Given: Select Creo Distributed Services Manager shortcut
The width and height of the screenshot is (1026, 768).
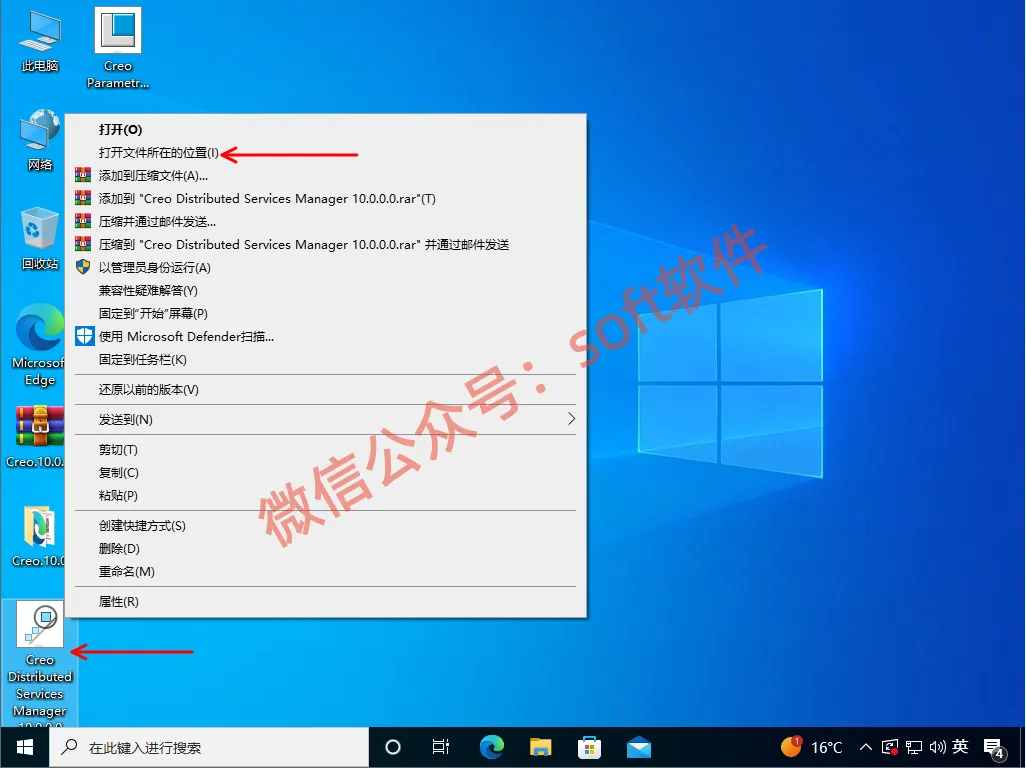Looking at the screenshot, I should coord(40,663).
